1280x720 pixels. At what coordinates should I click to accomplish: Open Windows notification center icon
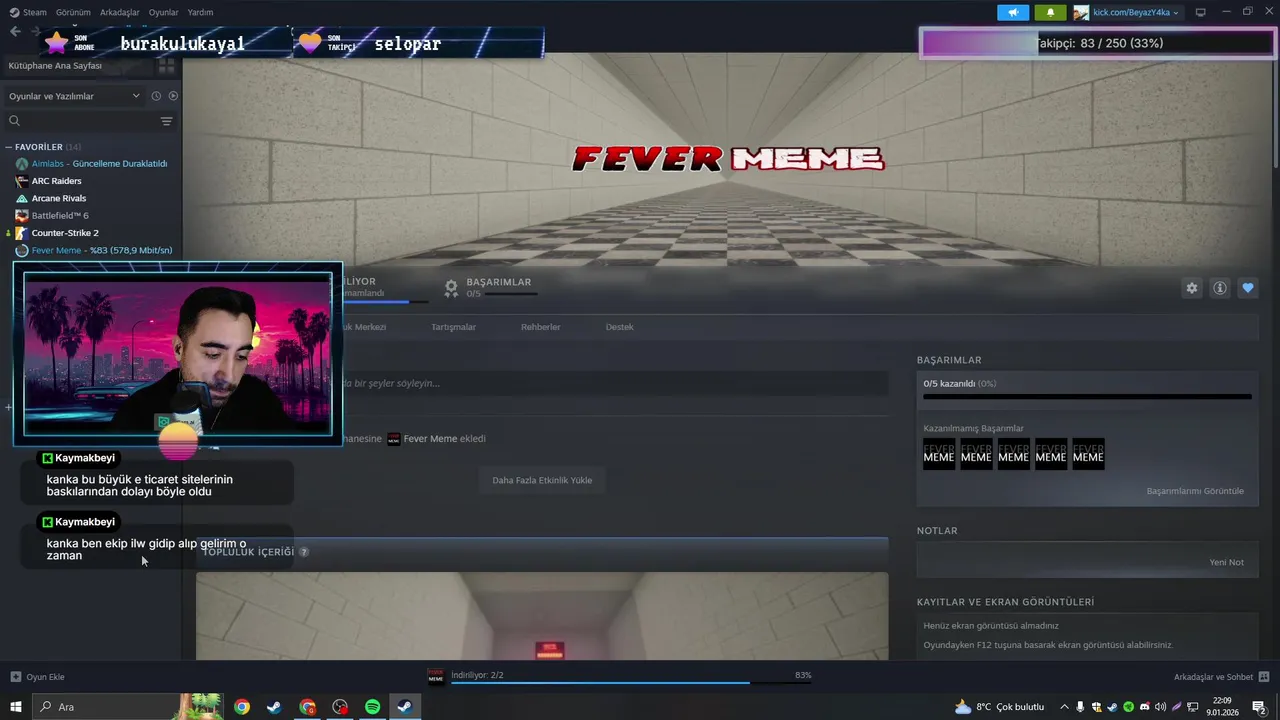coord(1259,707)
